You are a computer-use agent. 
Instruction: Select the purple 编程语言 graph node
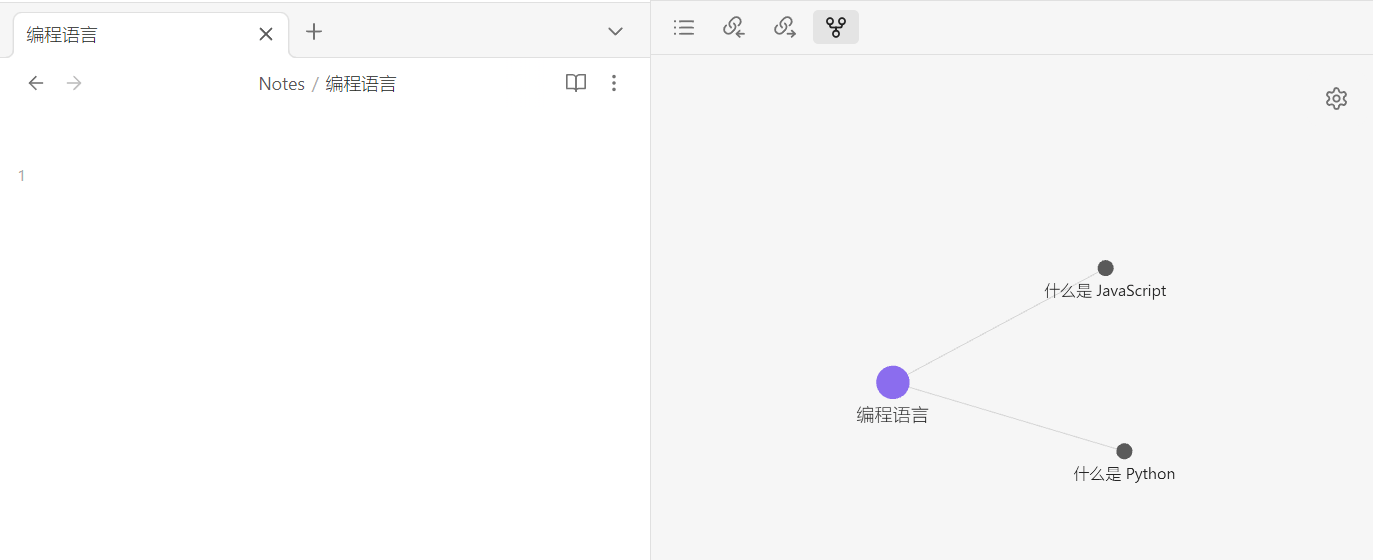pos(893,382)
